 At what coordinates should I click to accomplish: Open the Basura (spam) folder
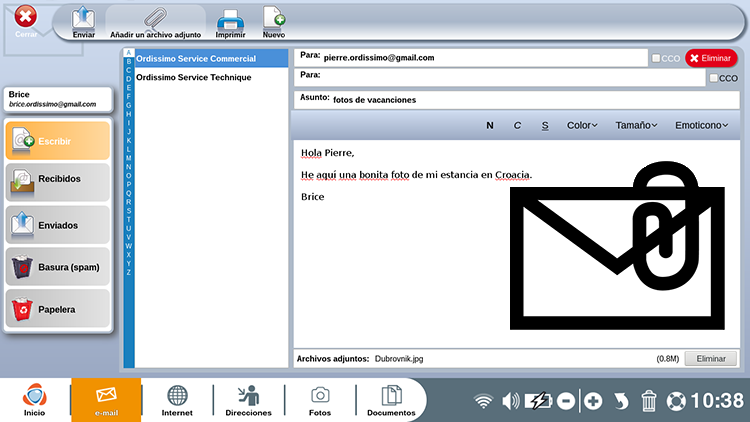[x=57, y=267]
